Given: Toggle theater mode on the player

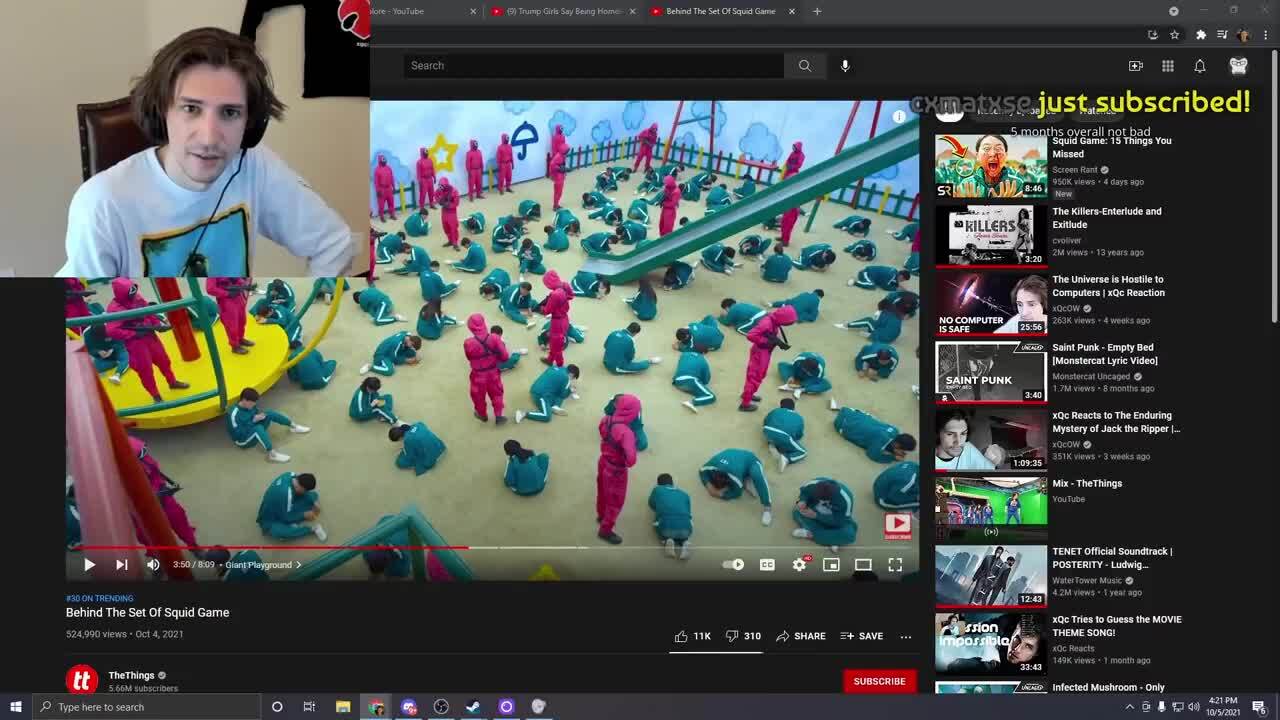Looking at the screenshot, I should (863, 565).
